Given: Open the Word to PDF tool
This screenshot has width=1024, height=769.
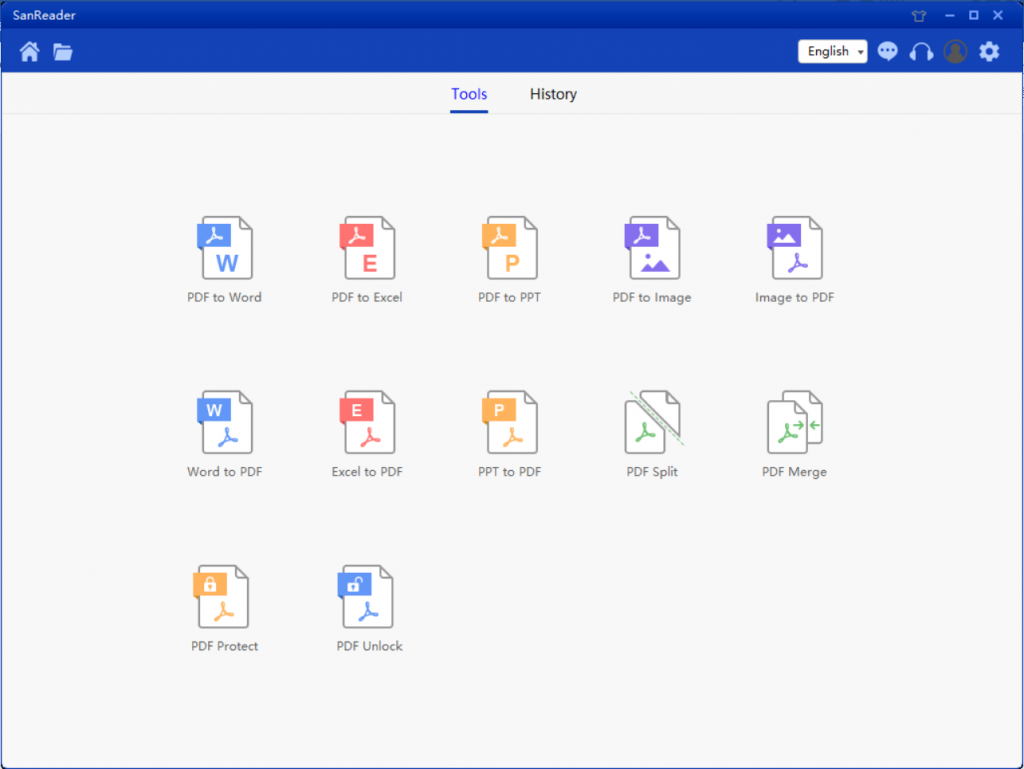Looking at the screenshot, I should (x=224, y=421).
